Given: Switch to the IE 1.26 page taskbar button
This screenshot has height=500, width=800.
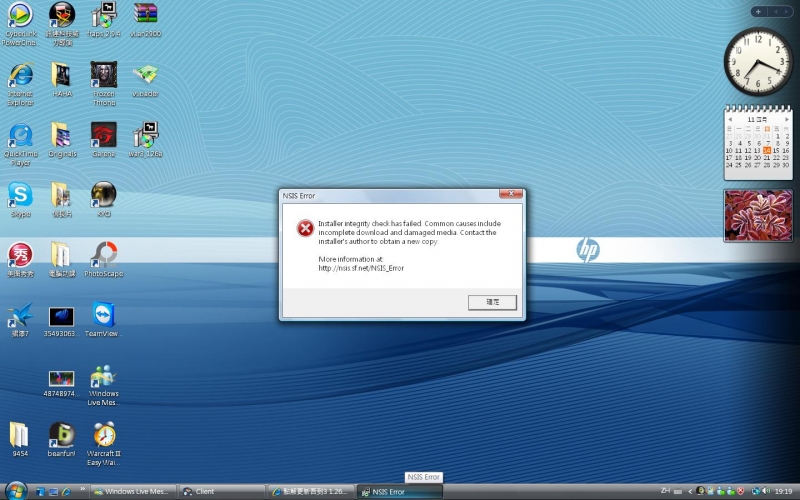Looking at the screenshot, I should tap(311, 492).
